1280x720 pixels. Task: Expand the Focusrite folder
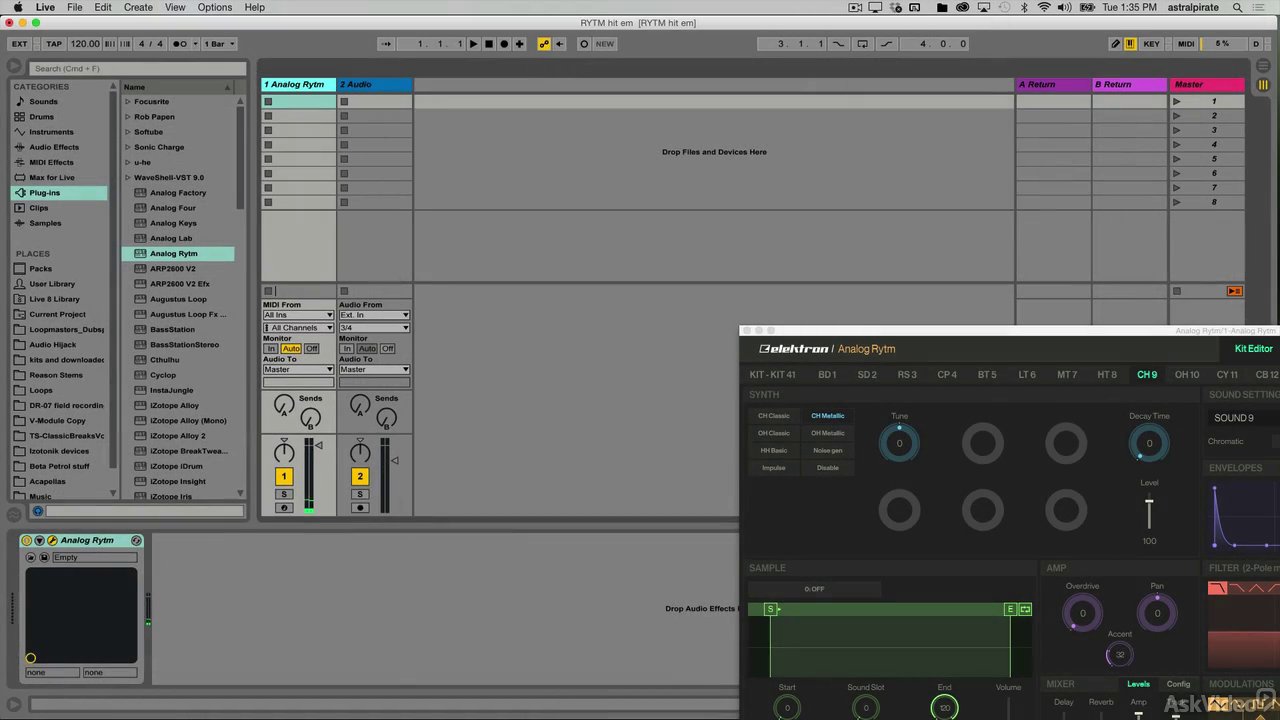pos(127,102)
